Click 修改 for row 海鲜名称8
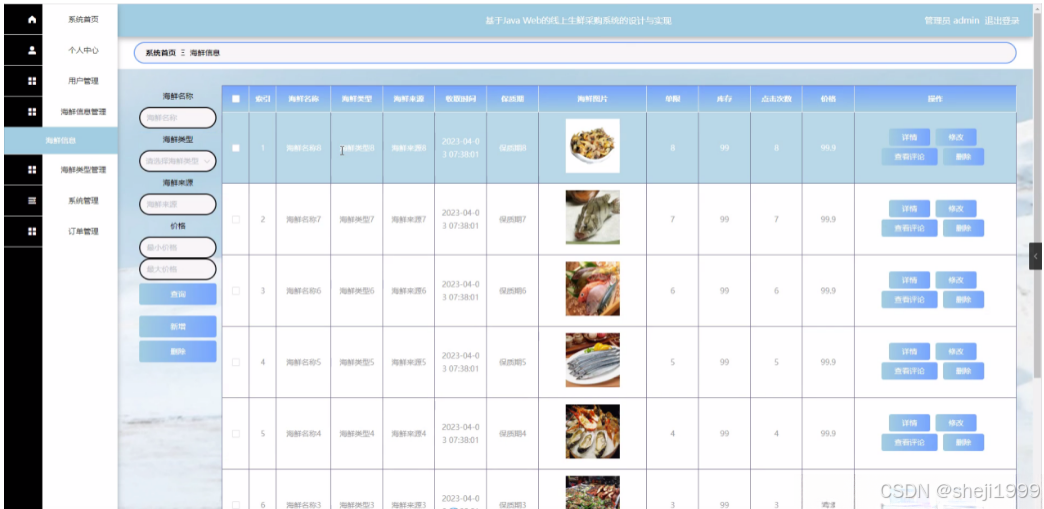Viewport: 1044px width, 509px height. 955,137
